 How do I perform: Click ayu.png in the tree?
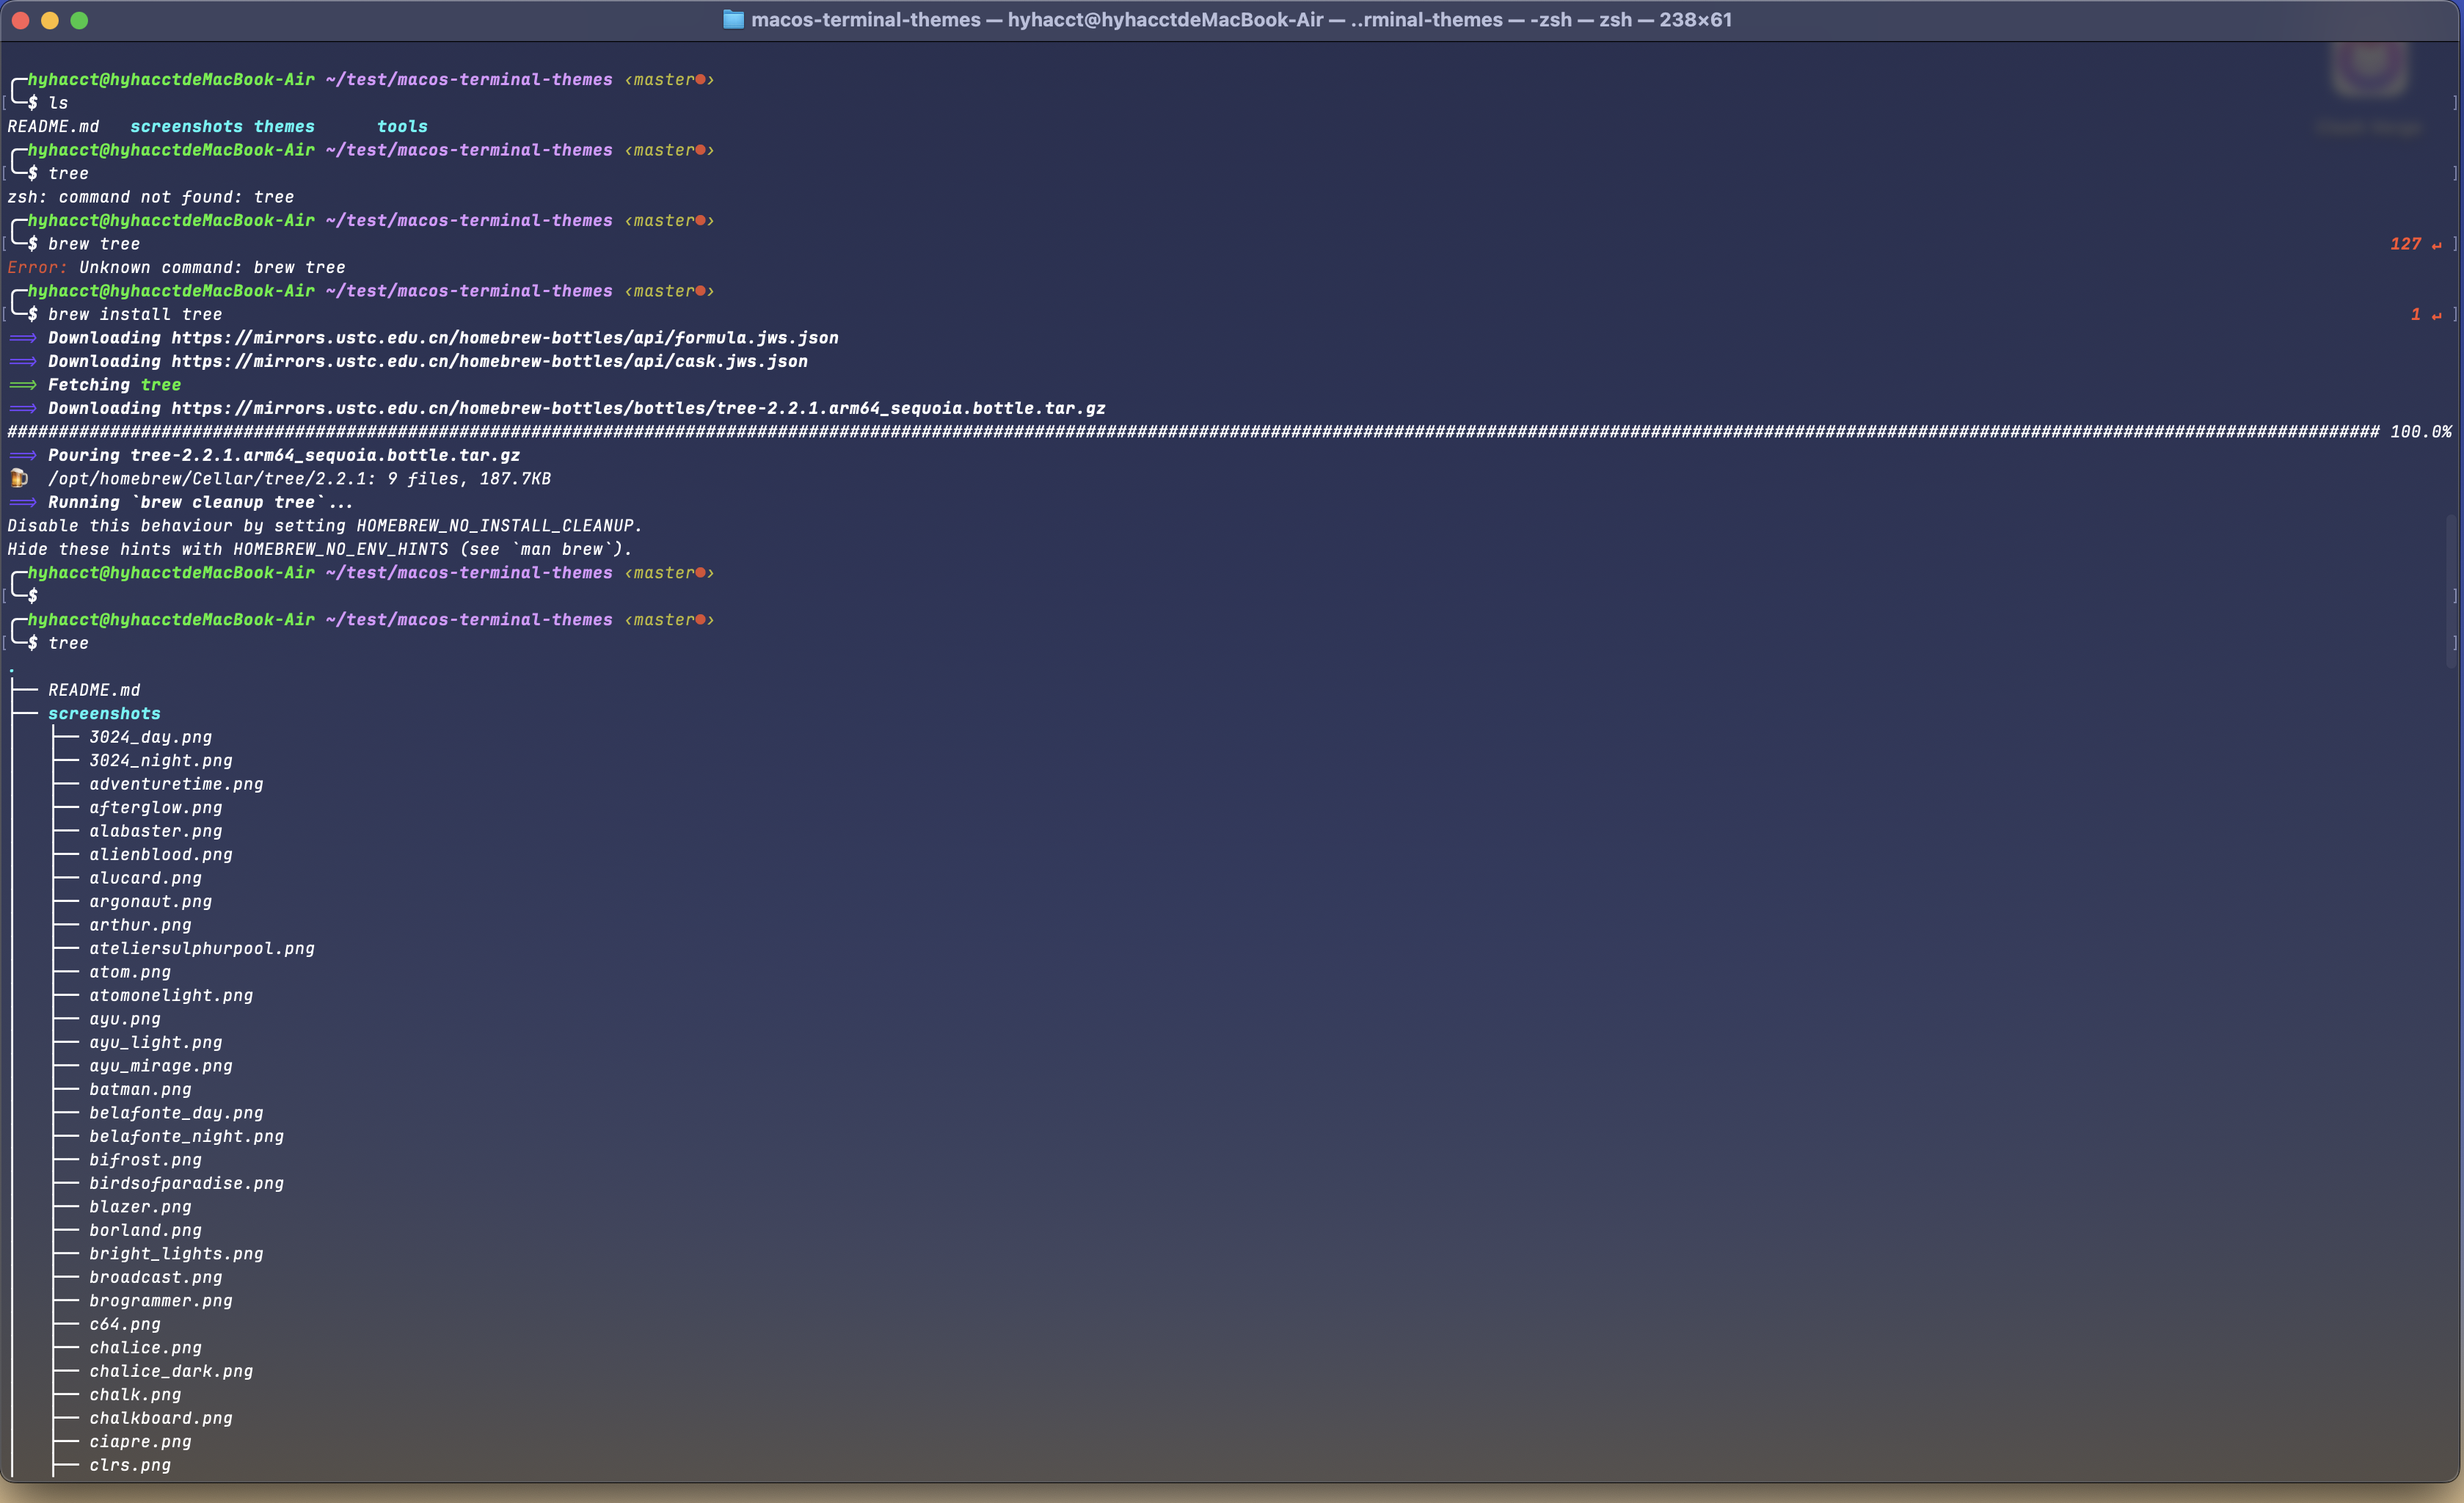tap(125, 1019)
